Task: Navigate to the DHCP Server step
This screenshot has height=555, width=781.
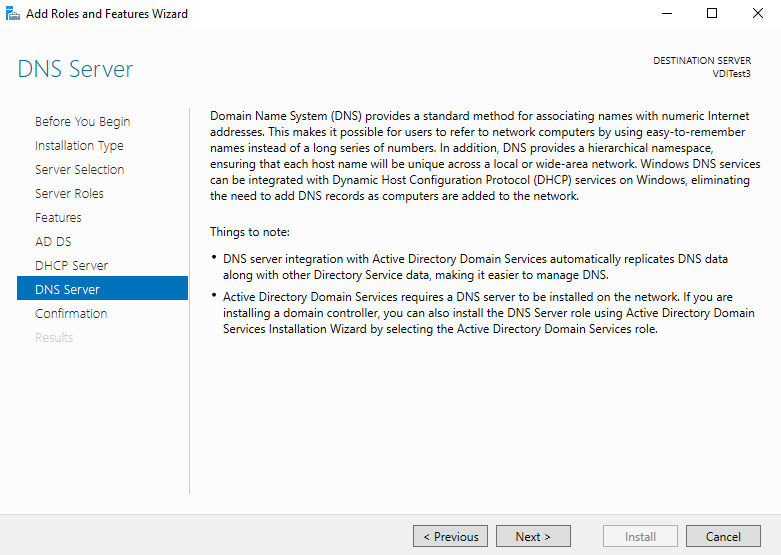Action: 71,266
